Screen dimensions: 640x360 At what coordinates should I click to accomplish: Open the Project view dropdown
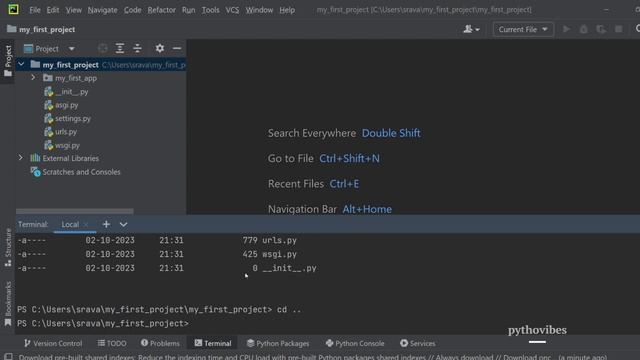coord(49,49)
